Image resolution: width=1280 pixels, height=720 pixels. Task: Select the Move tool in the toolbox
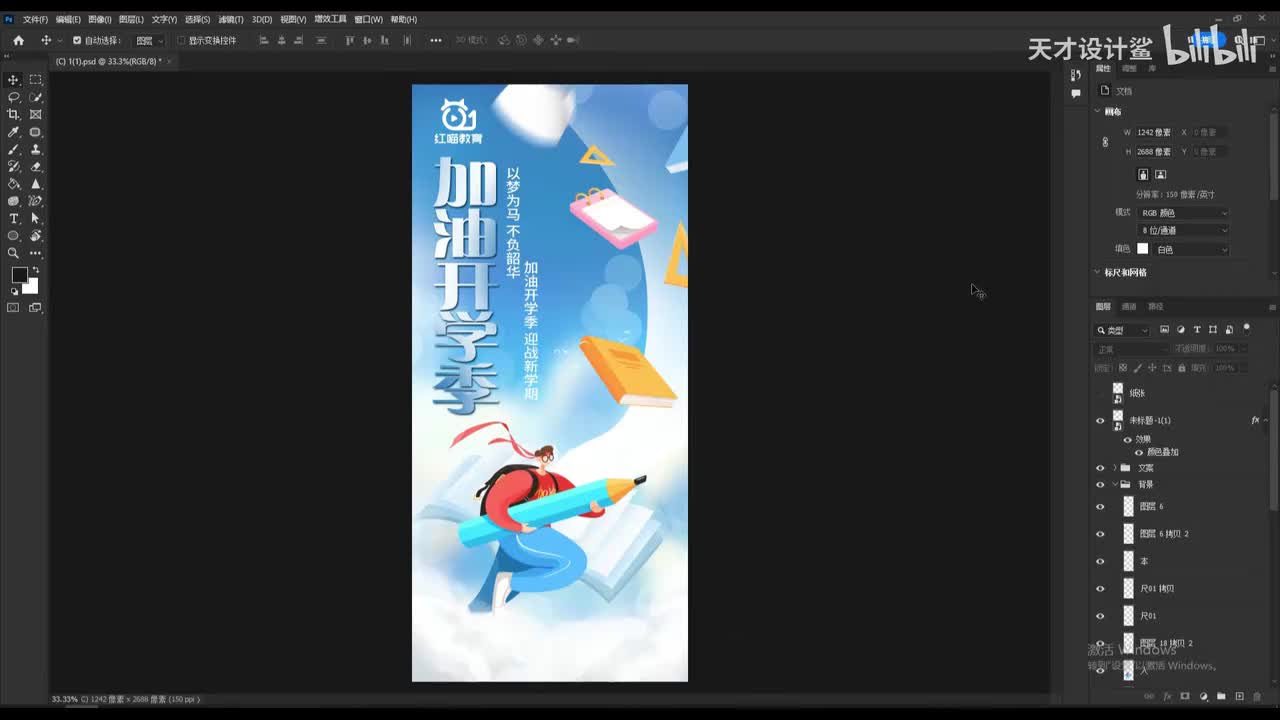point(14,80)
